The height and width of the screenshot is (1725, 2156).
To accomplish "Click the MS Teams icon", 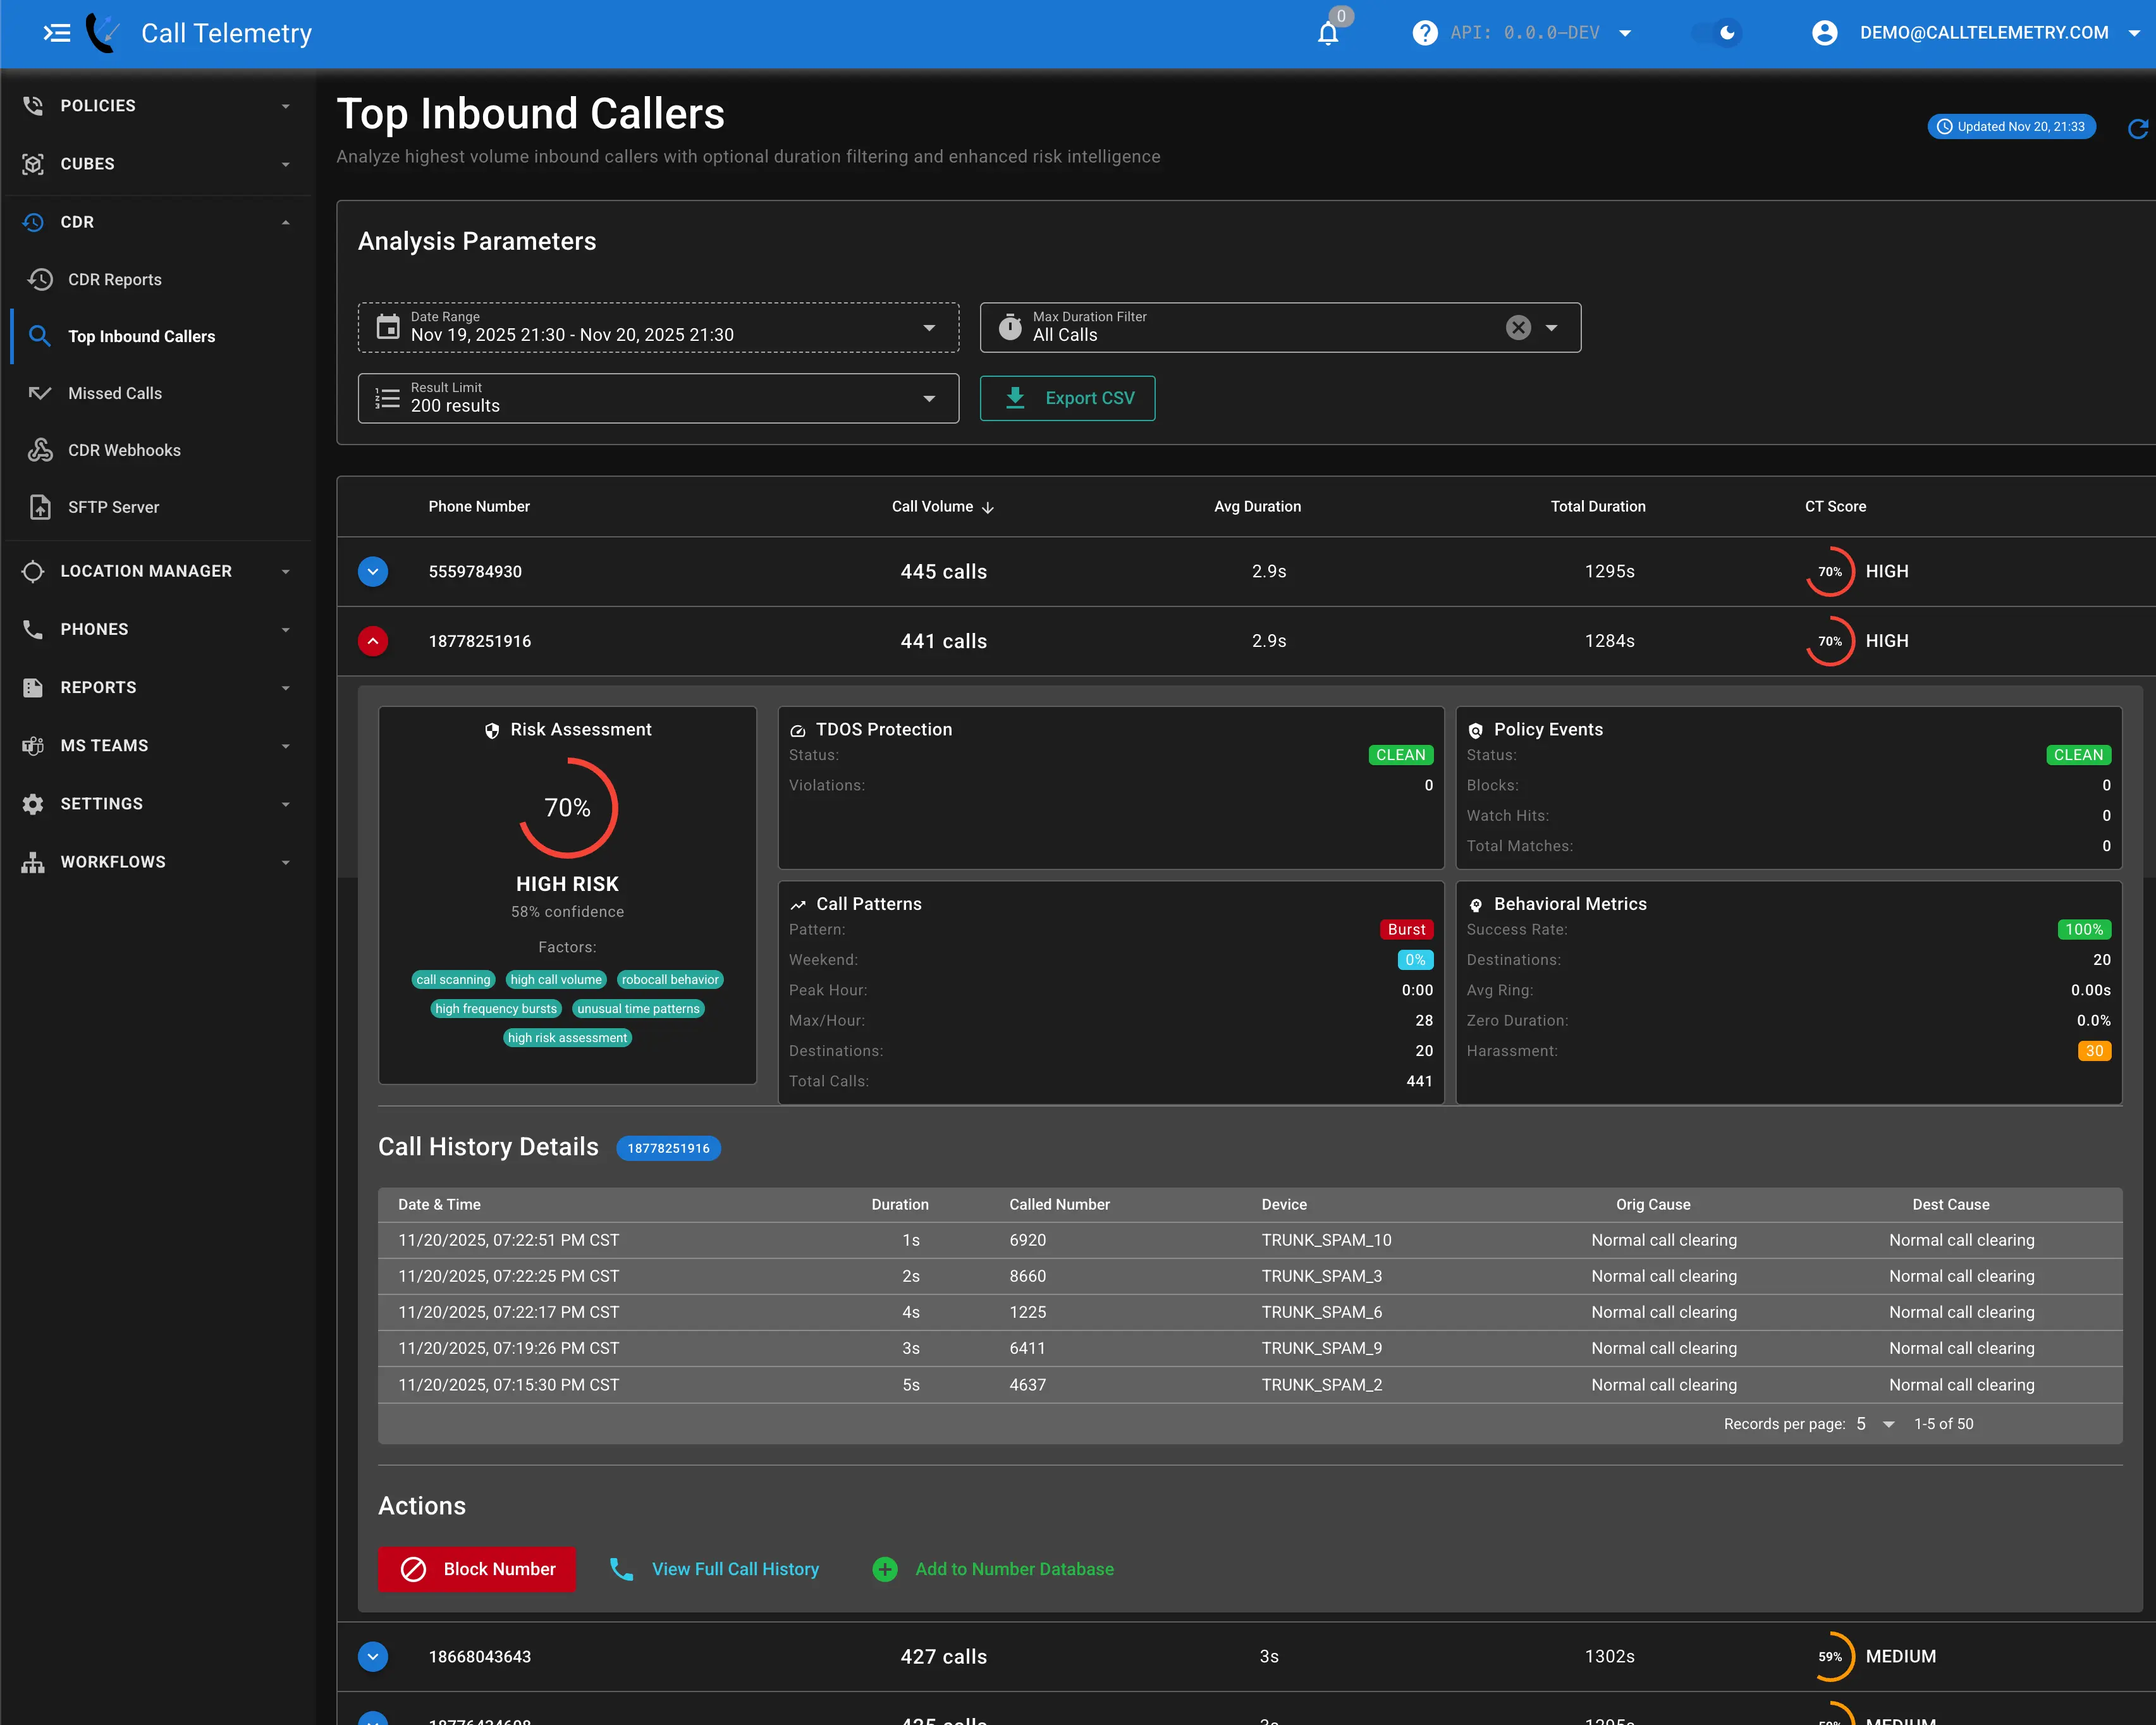I will (33, 746).
